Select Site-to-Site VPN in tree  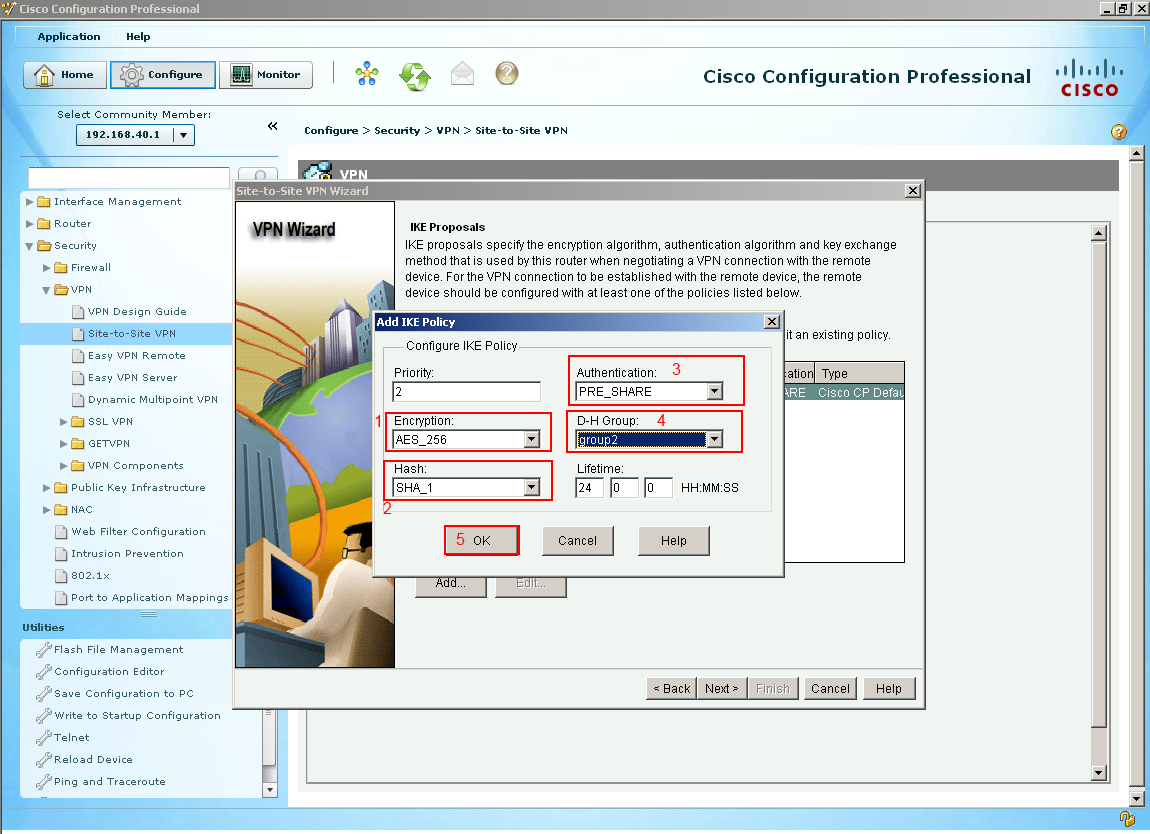[132, 334]
